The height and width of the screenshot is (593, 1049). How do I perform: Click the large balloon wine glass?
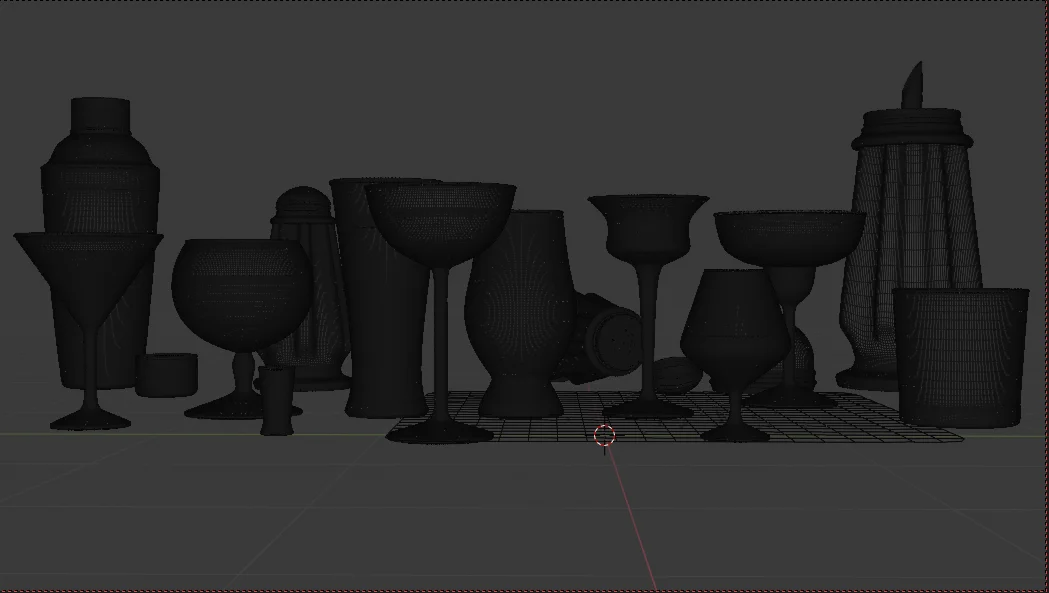(x=237, y=290)
